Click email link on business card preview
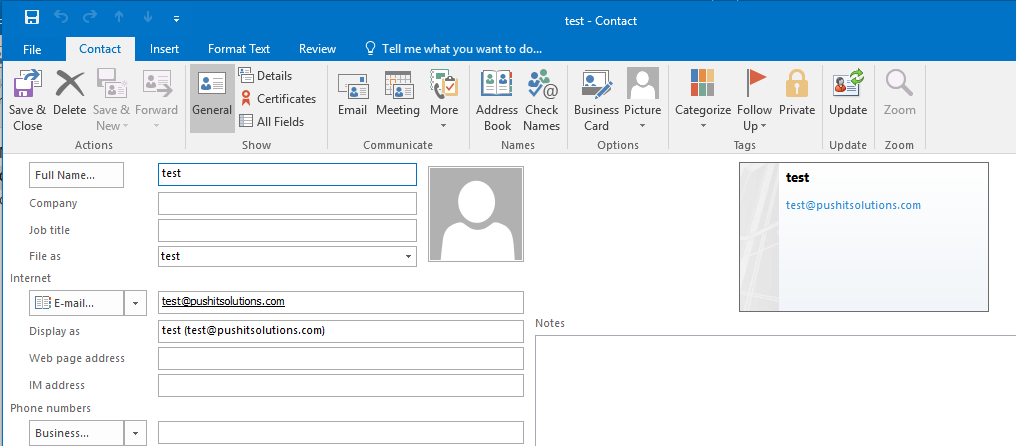The image size is (1016, 446). (x=853, y=205)
